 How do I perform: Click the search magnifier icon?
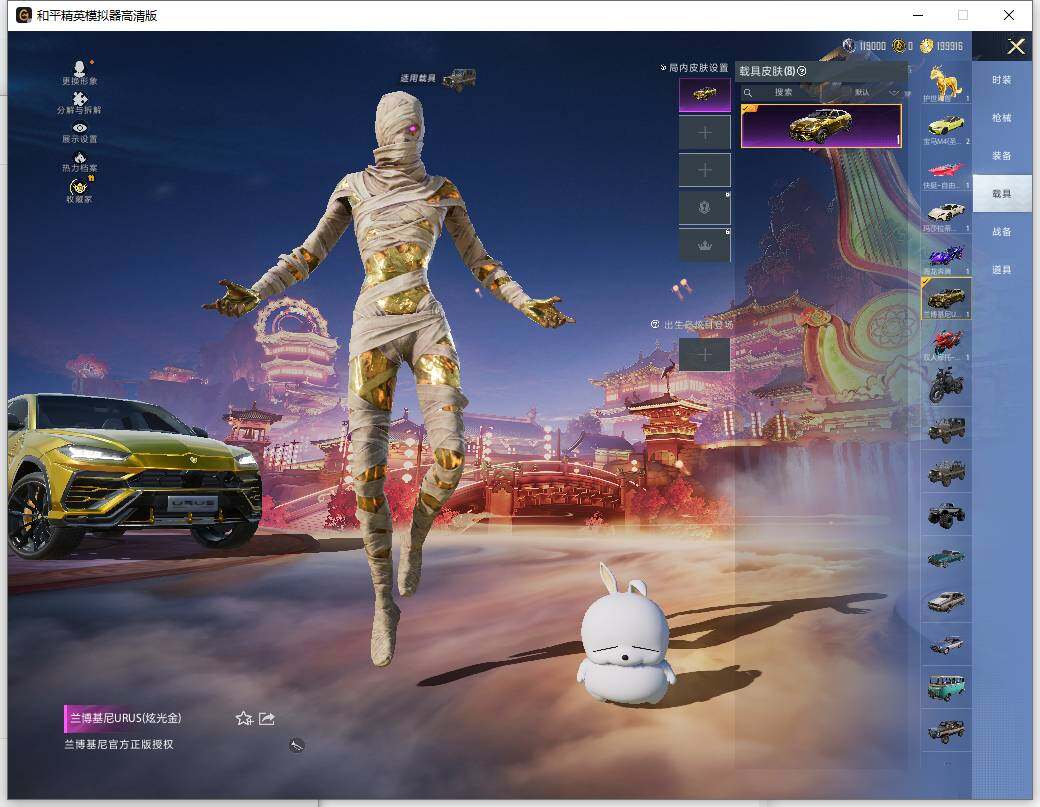(x=748, y=93)
